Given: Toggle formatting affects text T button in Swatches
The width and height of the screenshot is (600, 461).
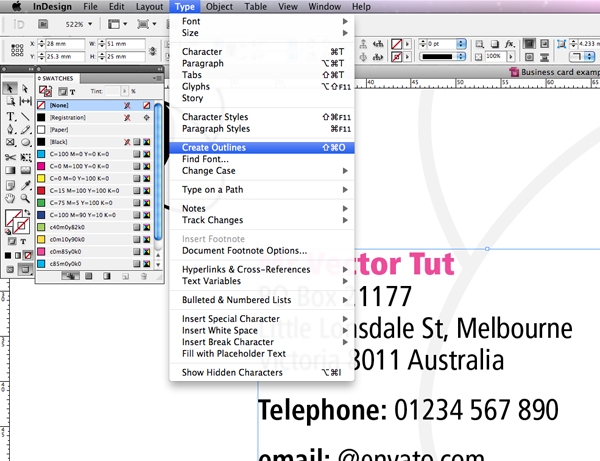Looking at the screenshot, I should coord(72,91).
